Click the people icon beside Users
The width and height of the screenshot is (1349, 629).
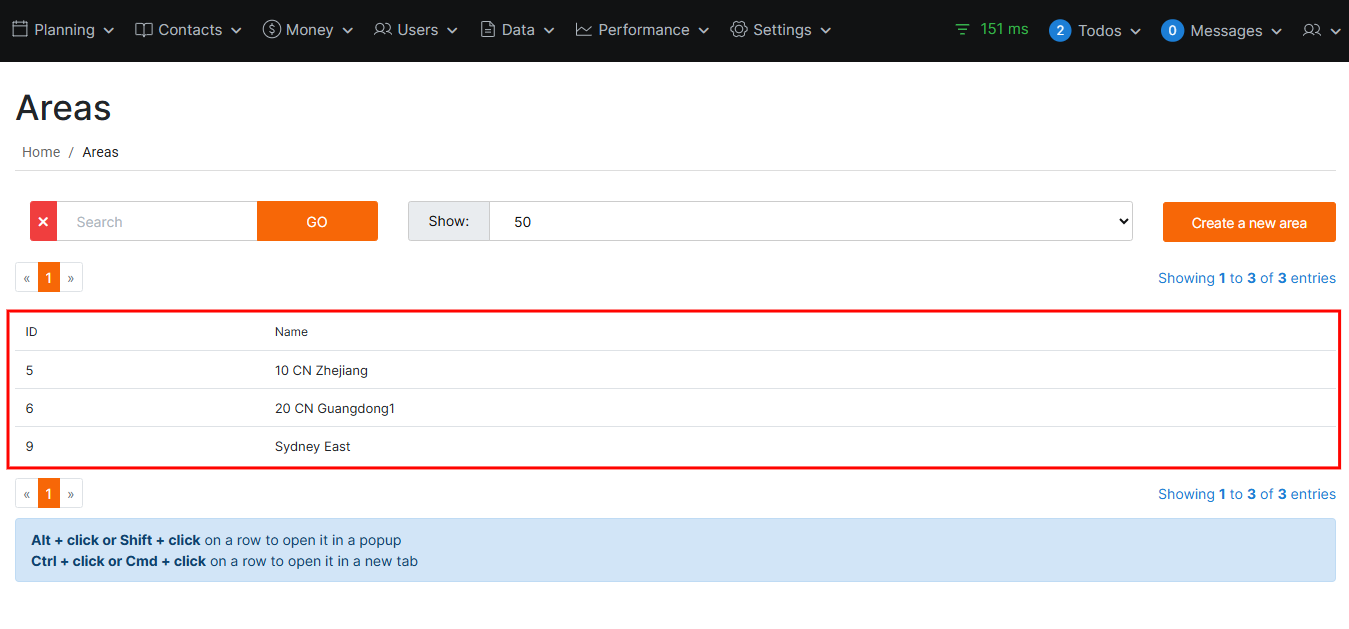point(383,30)
